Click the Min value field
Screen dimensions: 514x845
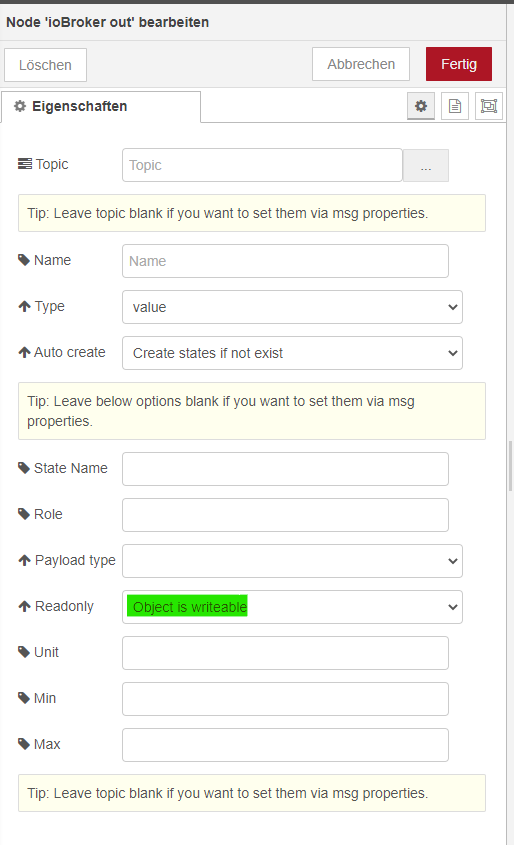click(285, 699)
